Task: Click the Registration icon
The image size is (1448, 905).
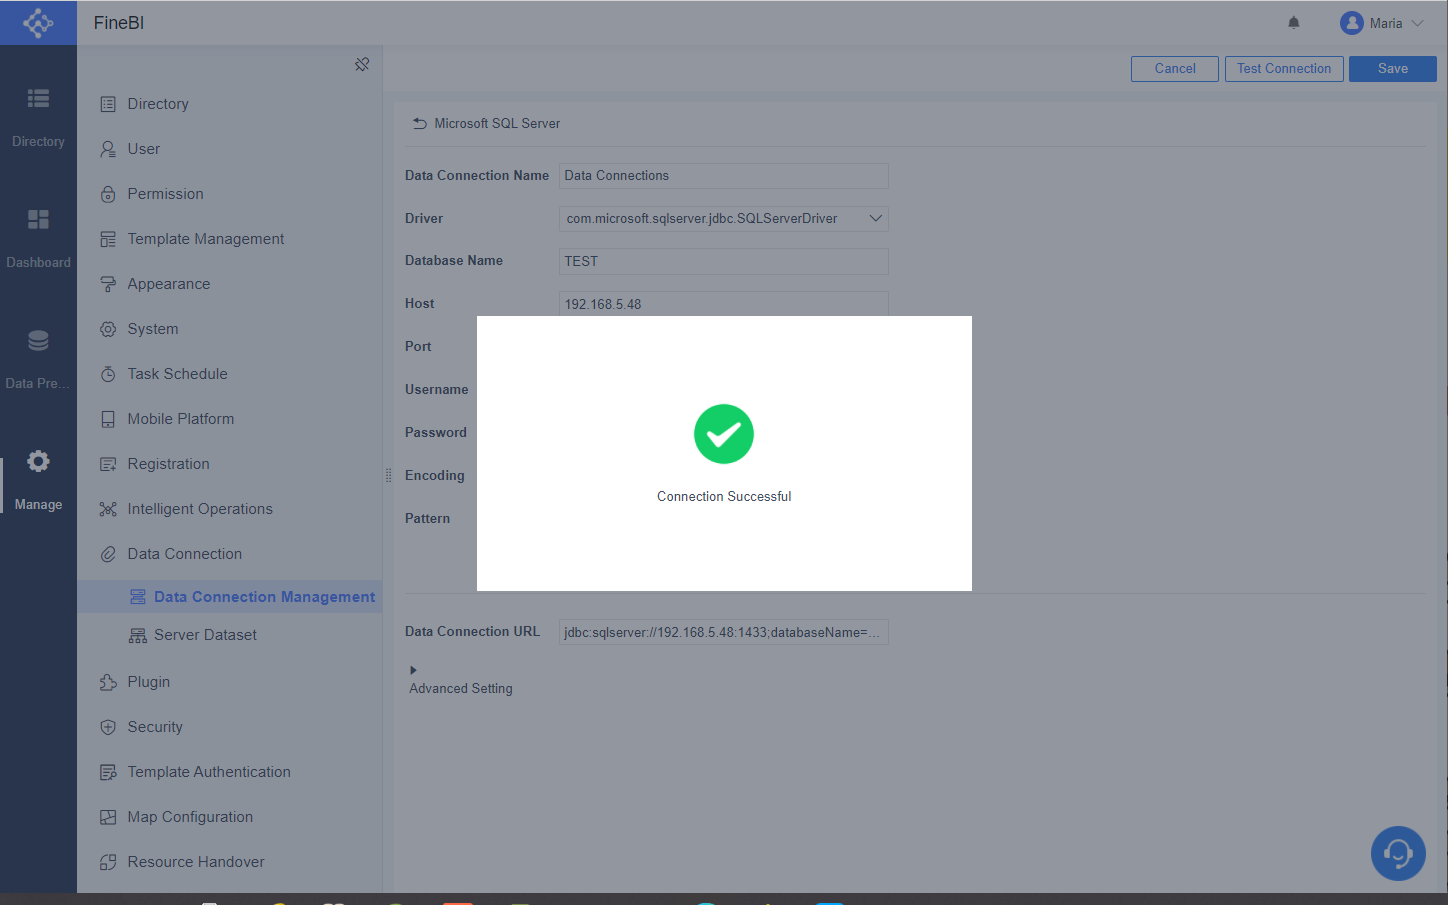Action: pos(108,464)
